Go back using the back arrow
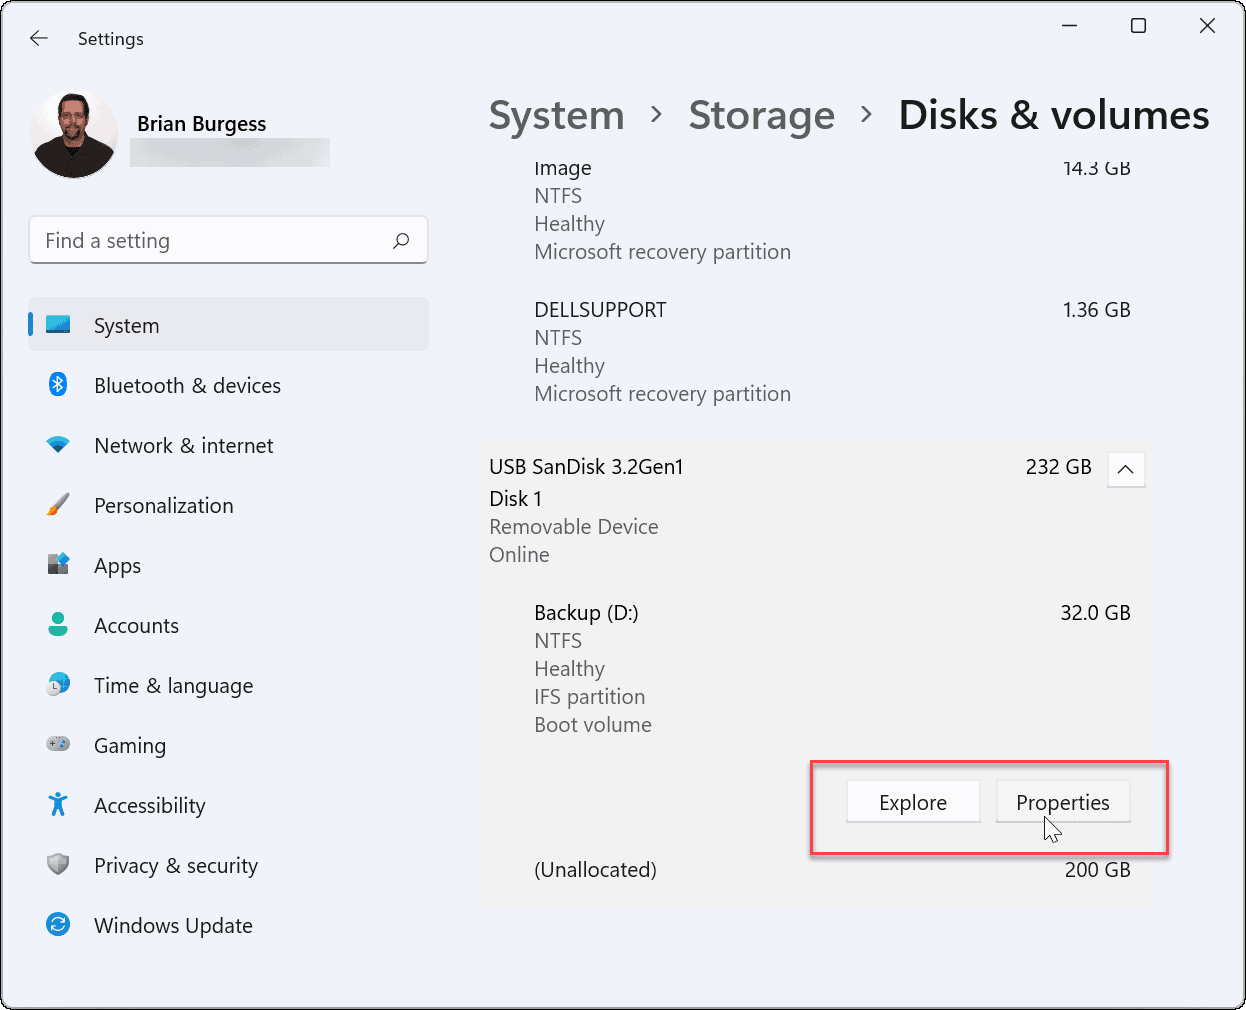 (x=38, y=38)
